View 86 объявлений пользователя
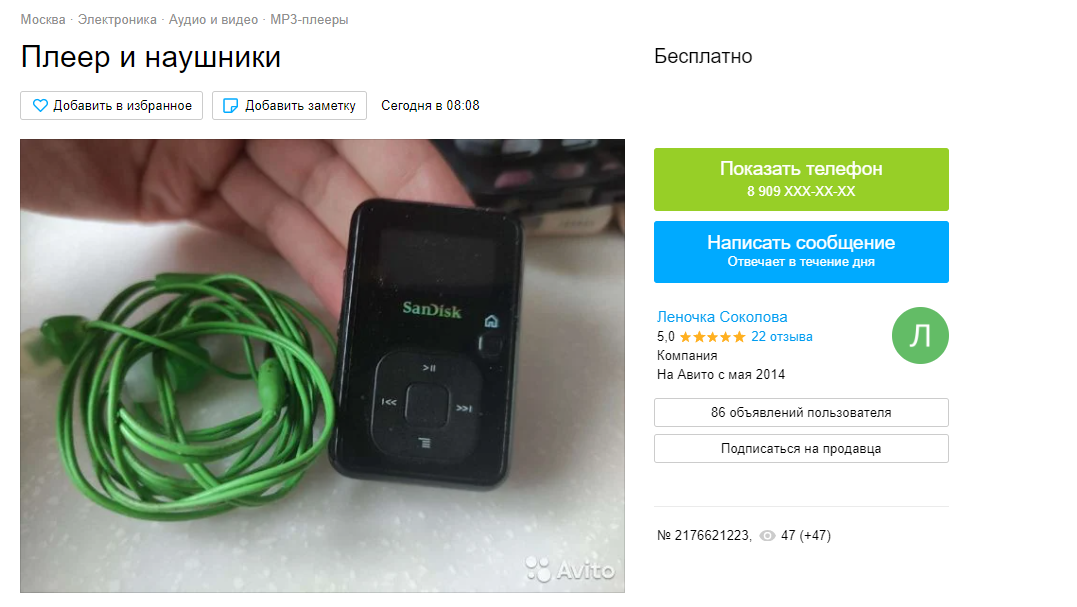Viewport: 1077px width, 607px height. click(801, 413)
